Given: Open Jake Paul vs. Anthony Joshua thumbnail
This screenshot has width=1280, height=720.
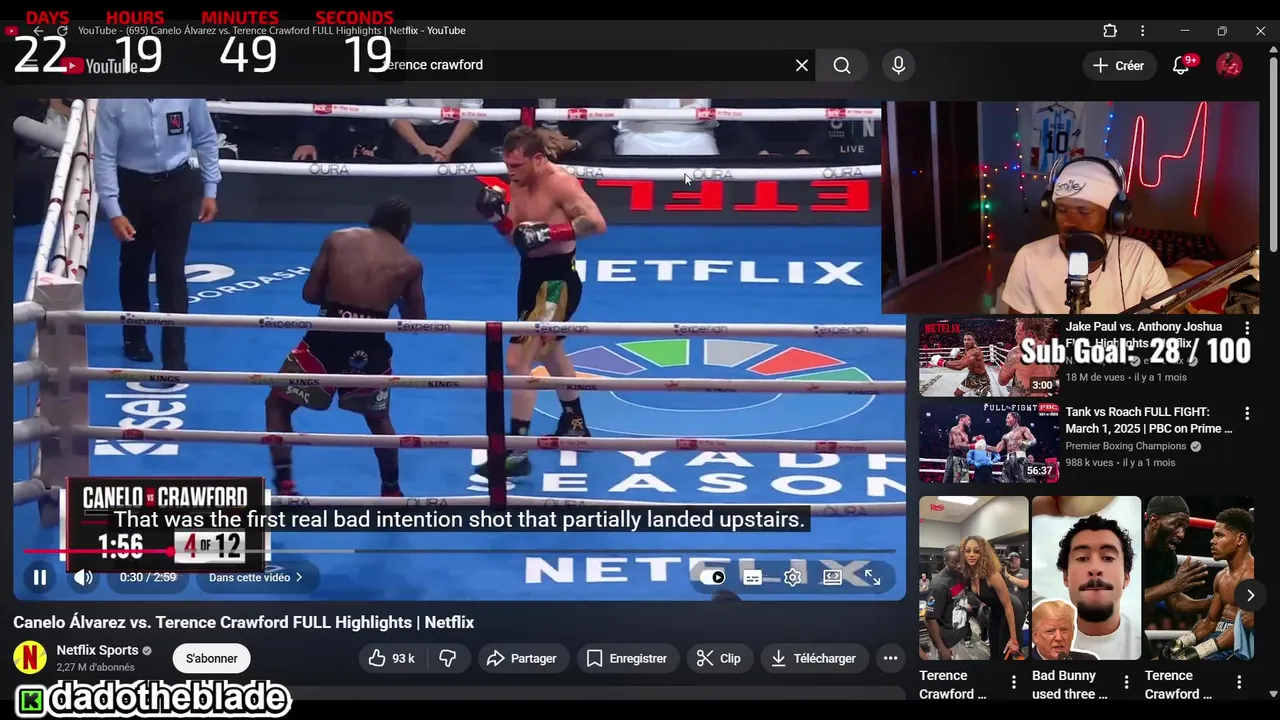Looking at the screenshot, I should click(x=988, y=358).
